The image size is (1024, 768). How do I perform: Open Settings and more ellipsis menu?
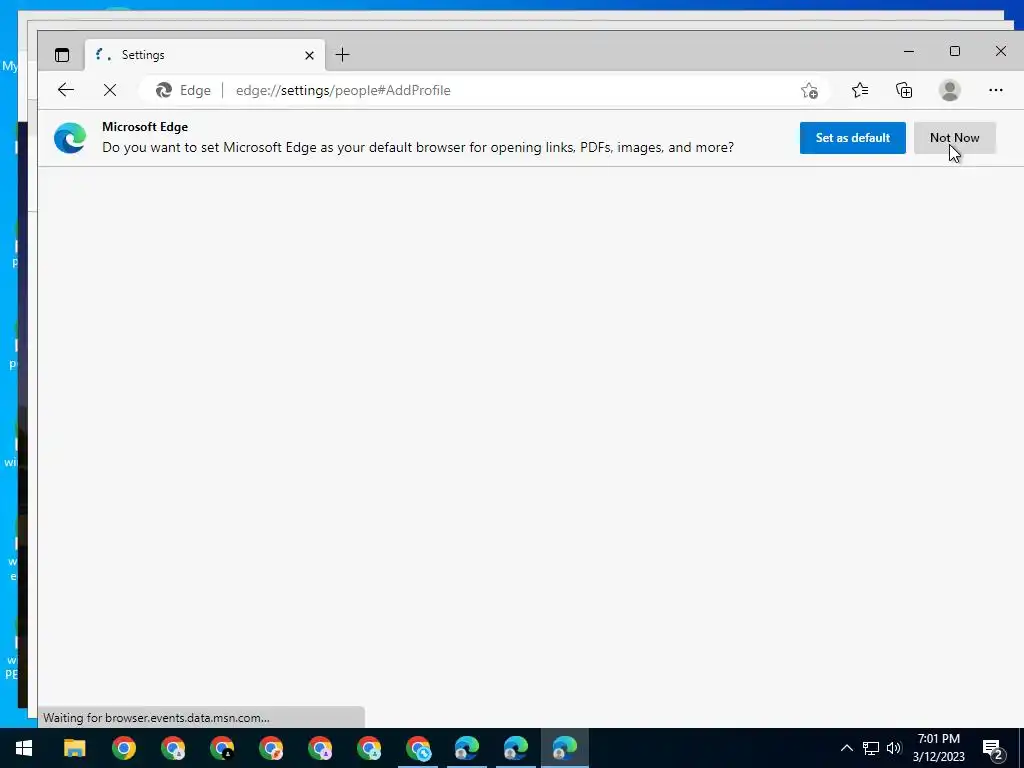(x=995, y=90)
